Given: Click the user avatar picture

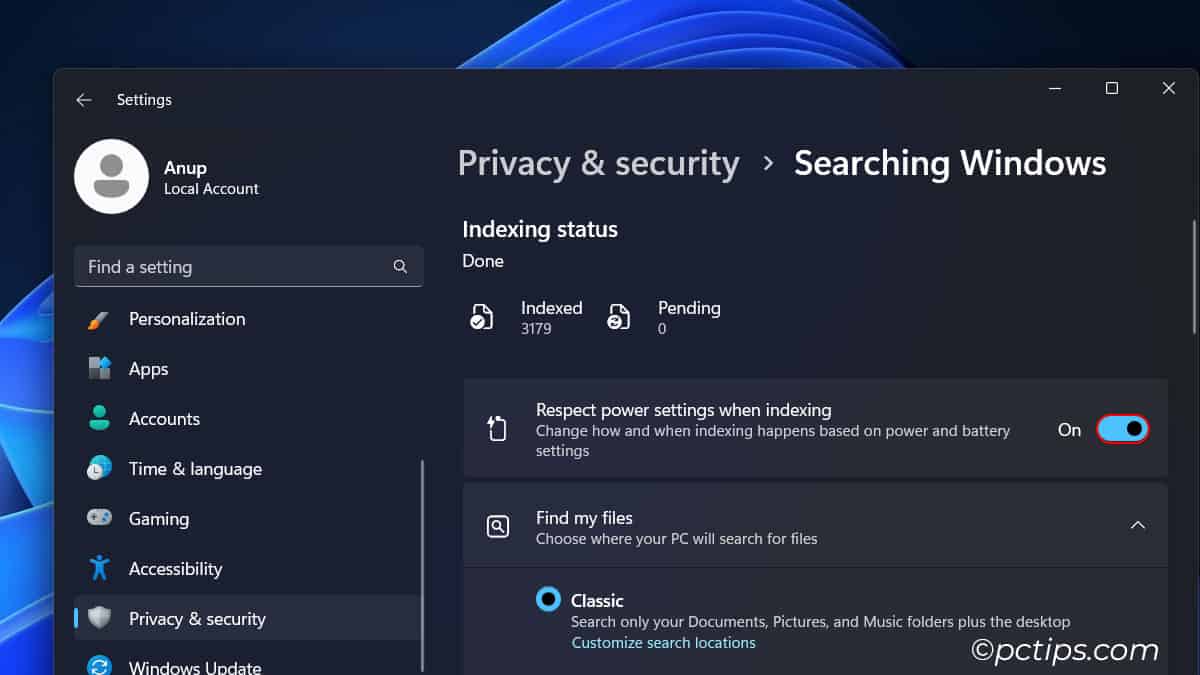Looking at the screenshot, I should click(111, 176).
